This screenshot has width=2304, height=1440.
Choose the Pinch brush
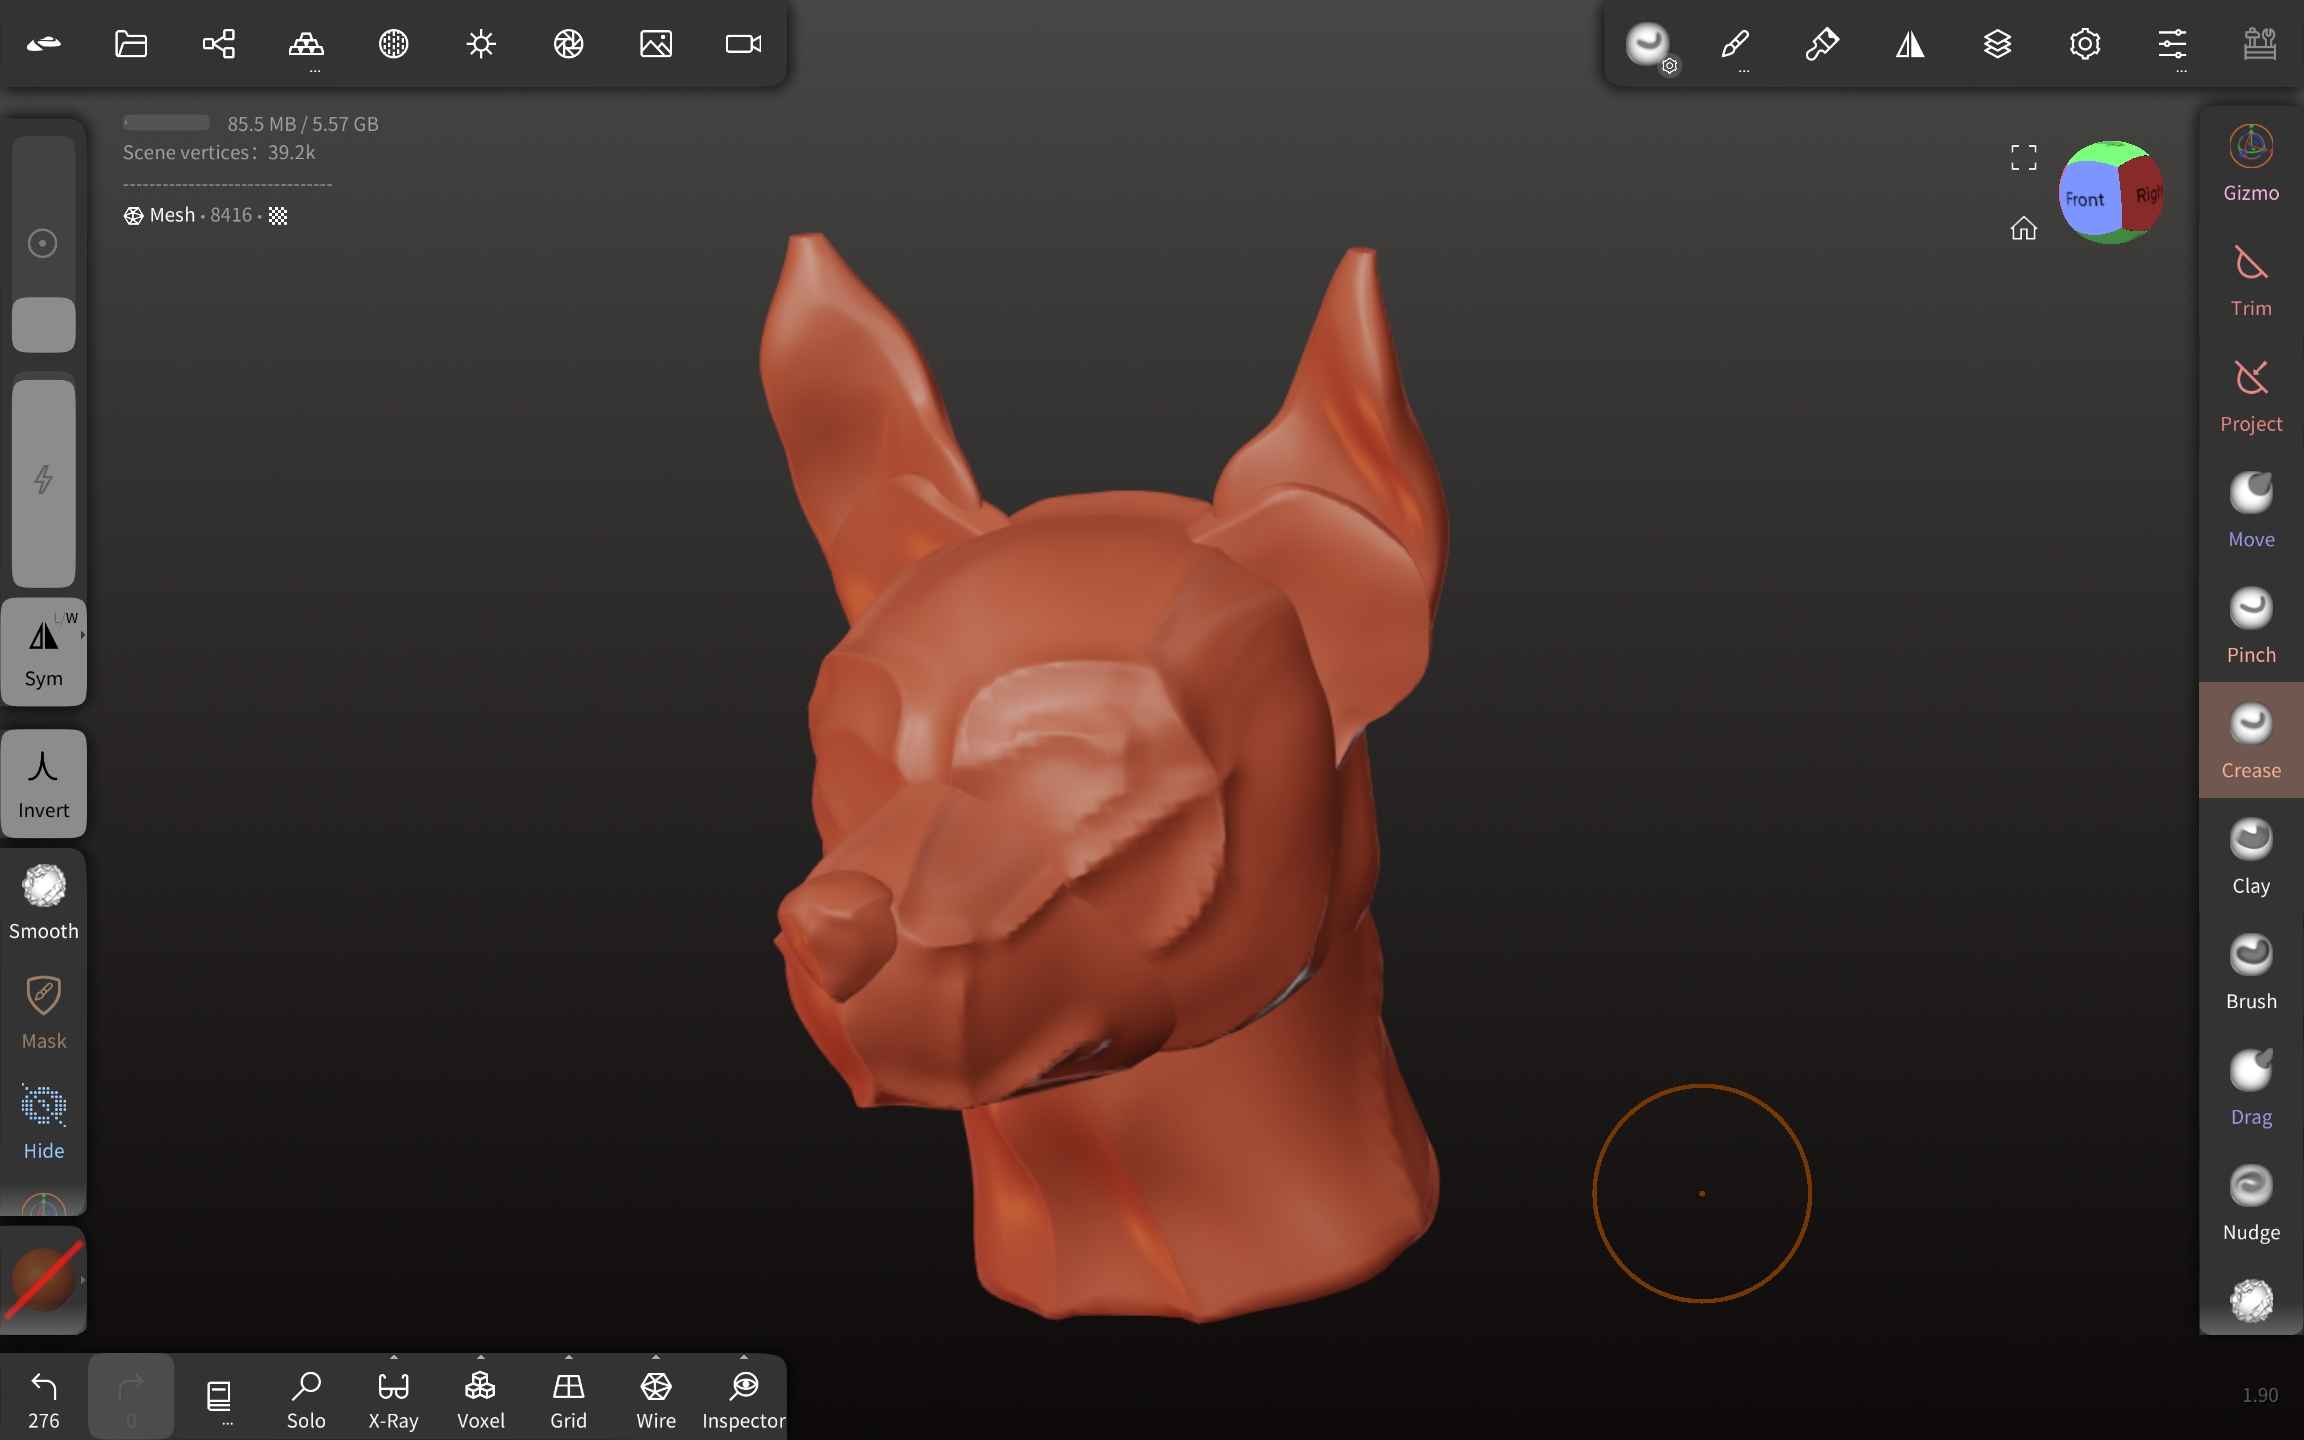point(2250,625)
